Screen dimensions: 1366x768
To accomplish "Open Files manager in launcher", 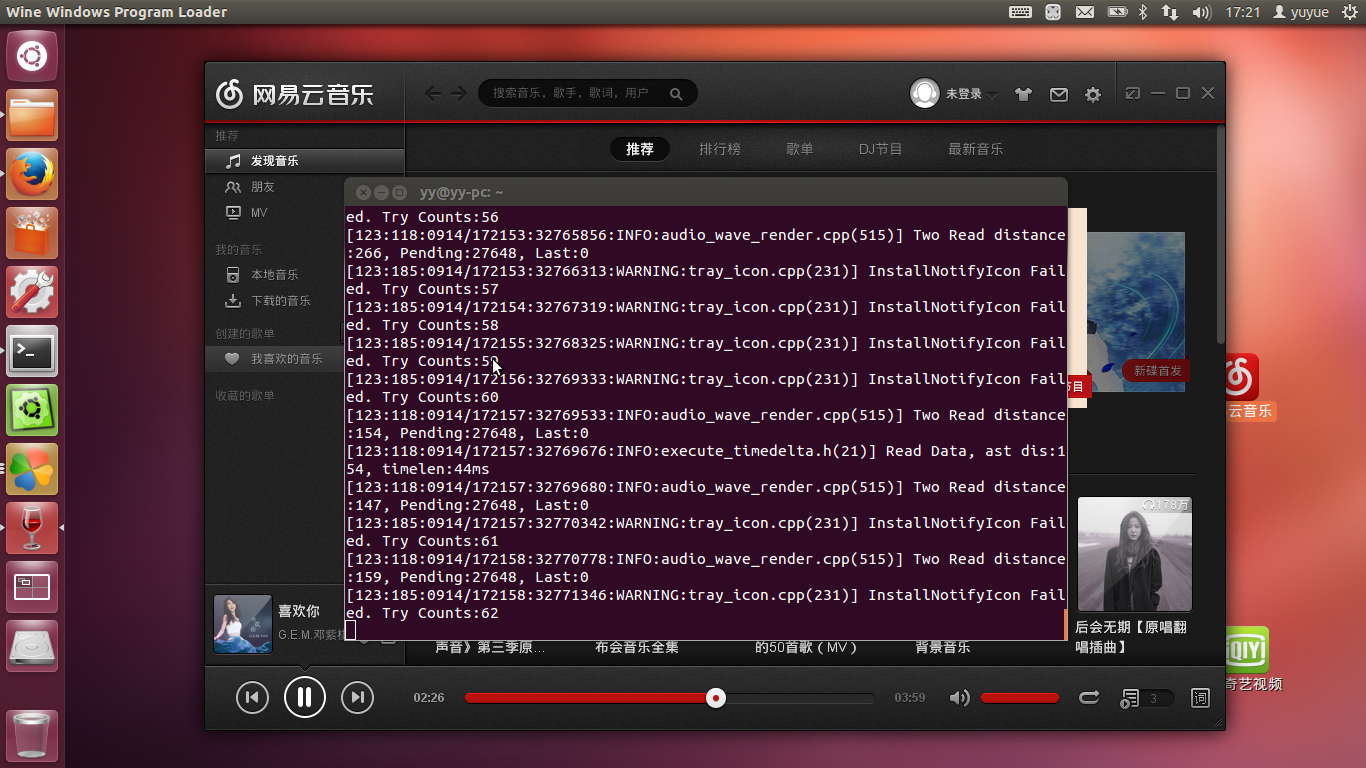I will click(32, 115).
